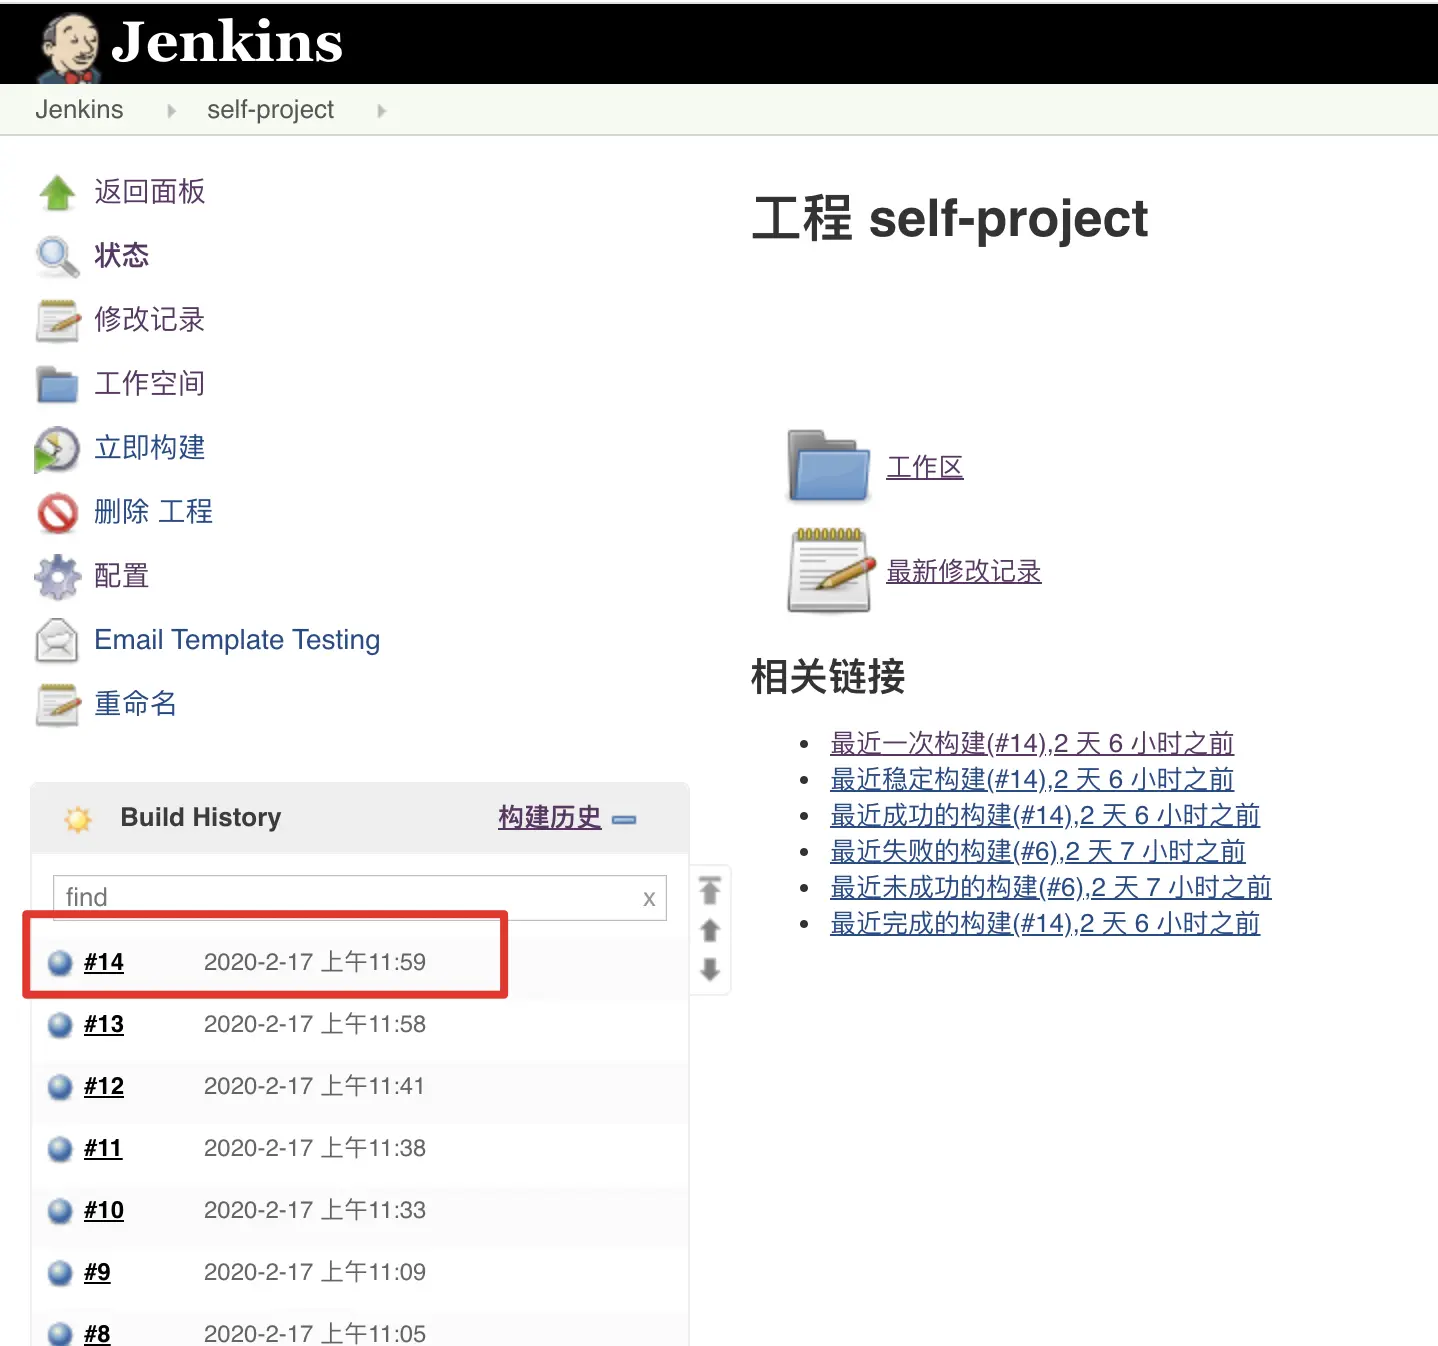Click the large notepad icon beside 最新修改记录

[x=829, y=570]
